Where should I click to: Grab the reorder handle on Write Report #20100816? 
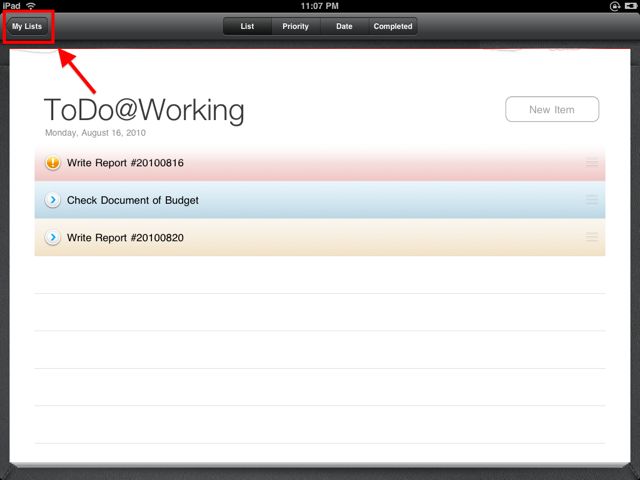[592, 163]
